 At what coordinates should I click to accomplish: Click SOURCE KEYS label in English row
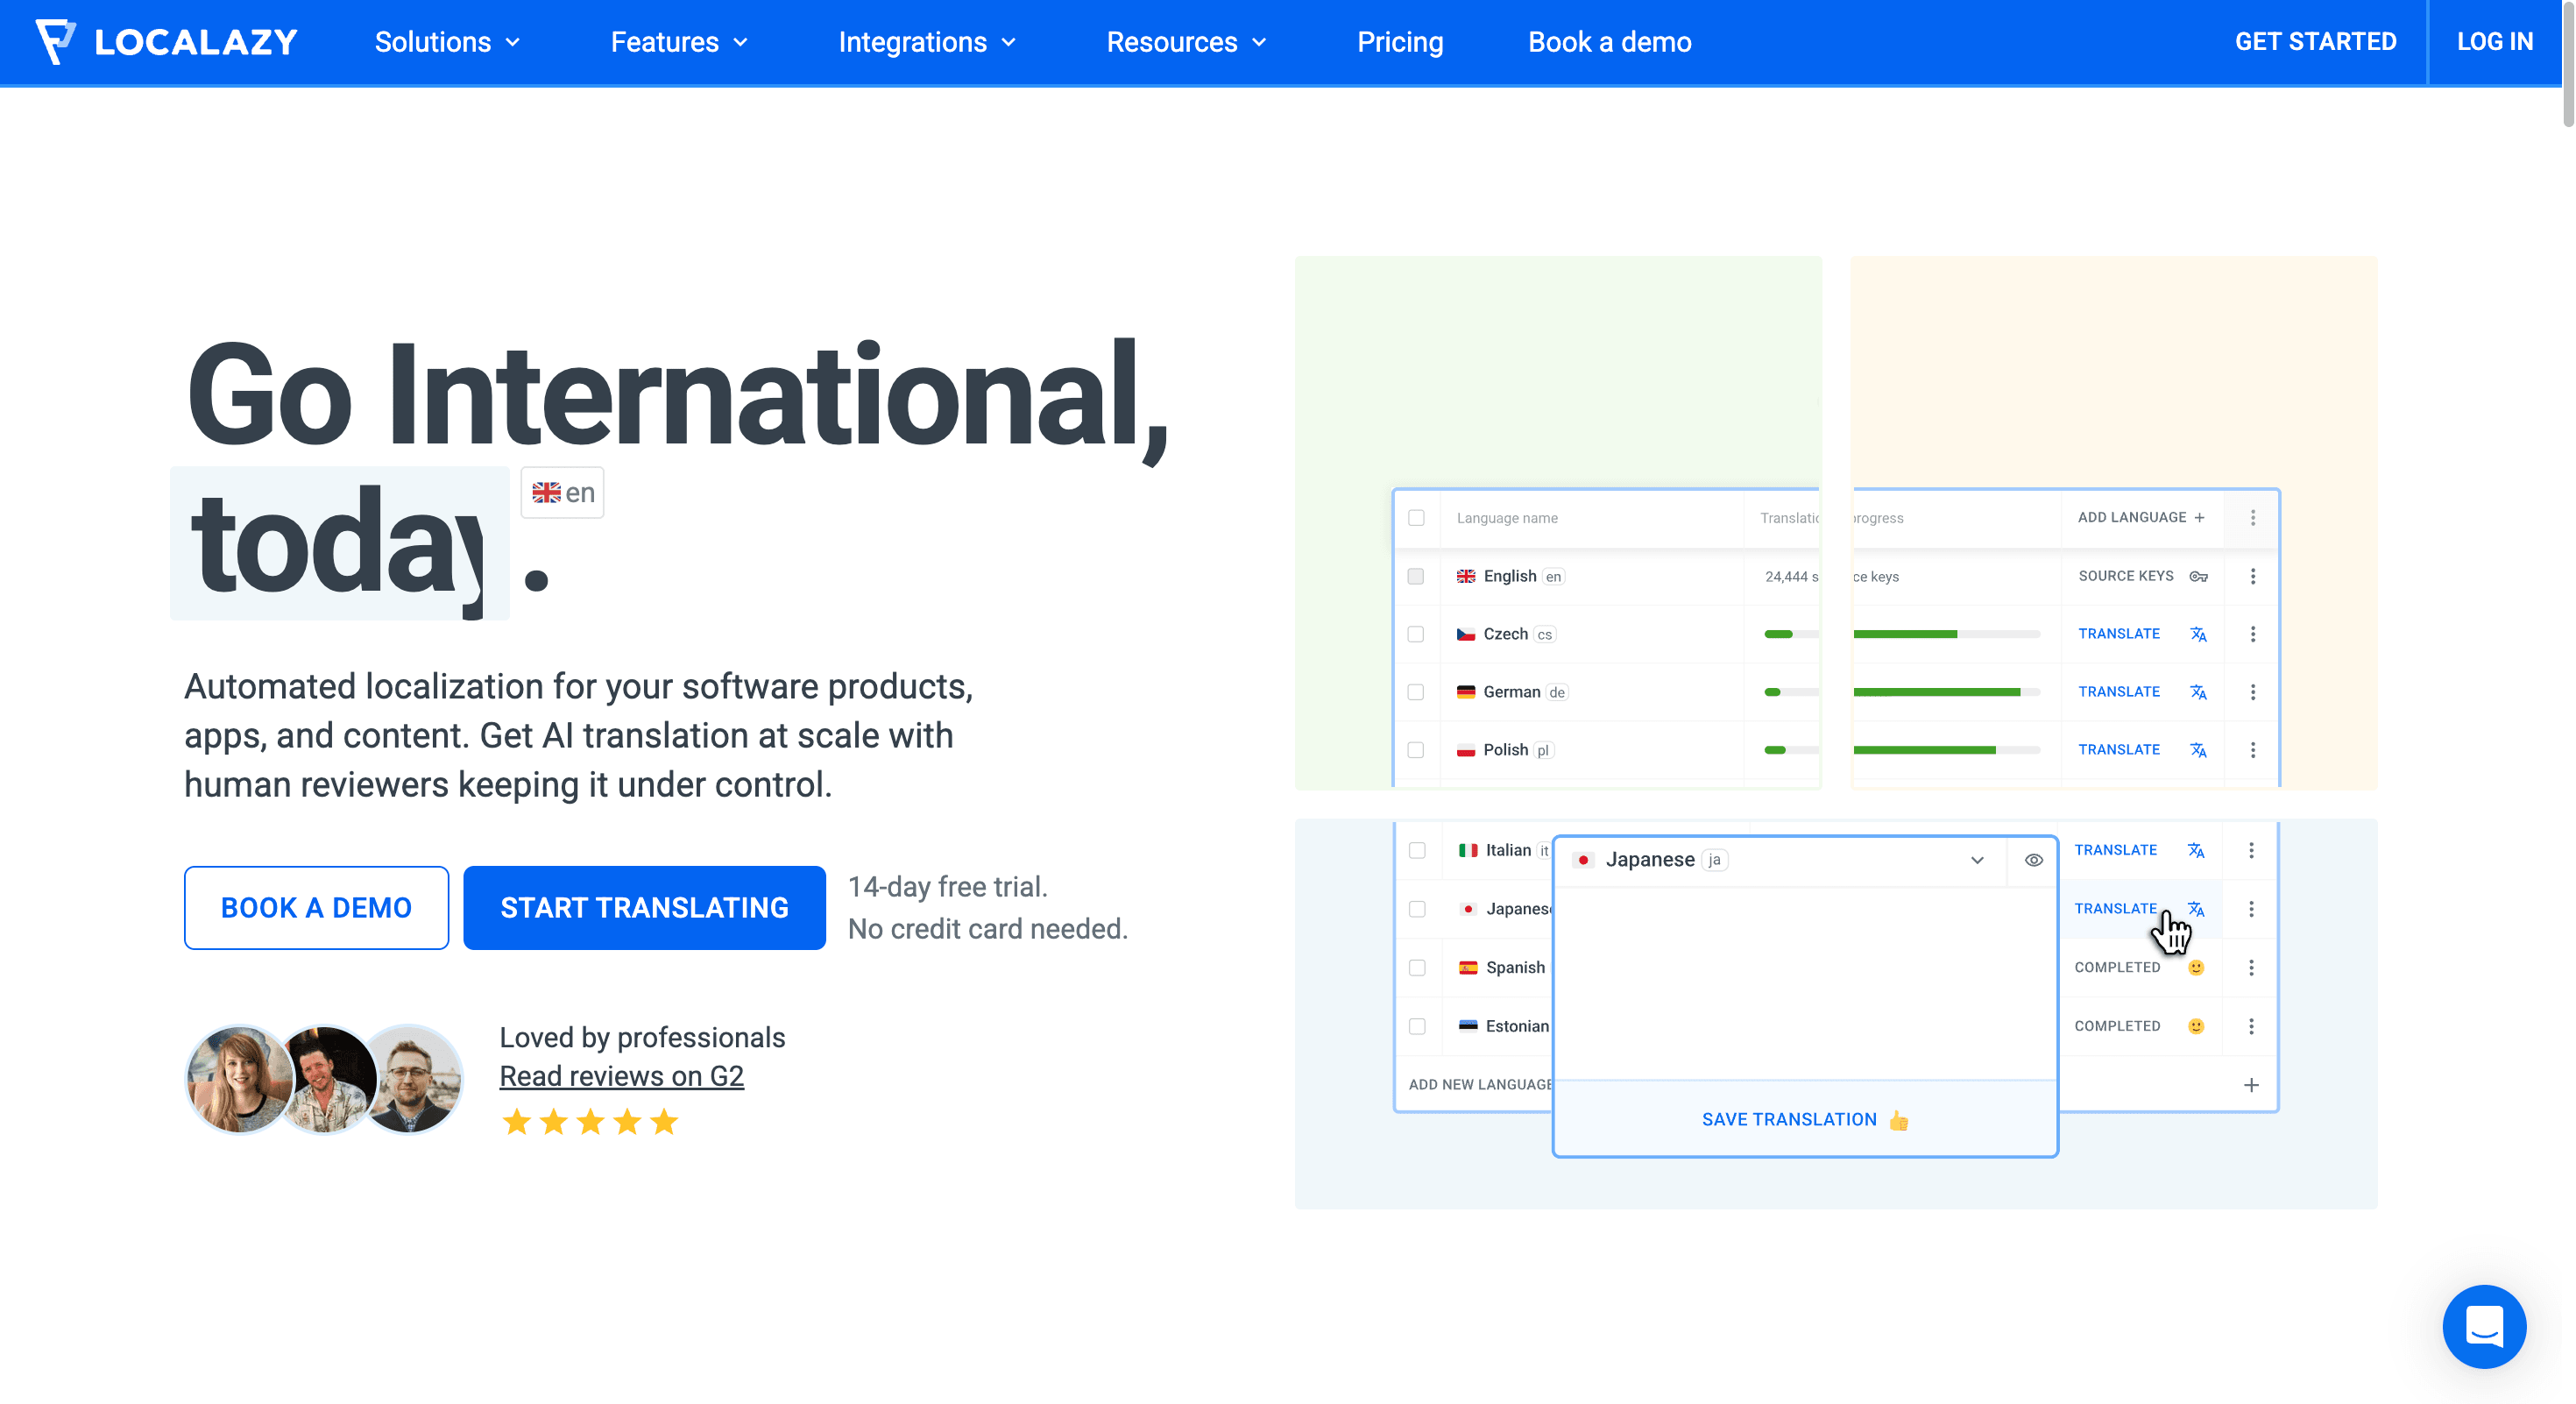[2126, 576]
